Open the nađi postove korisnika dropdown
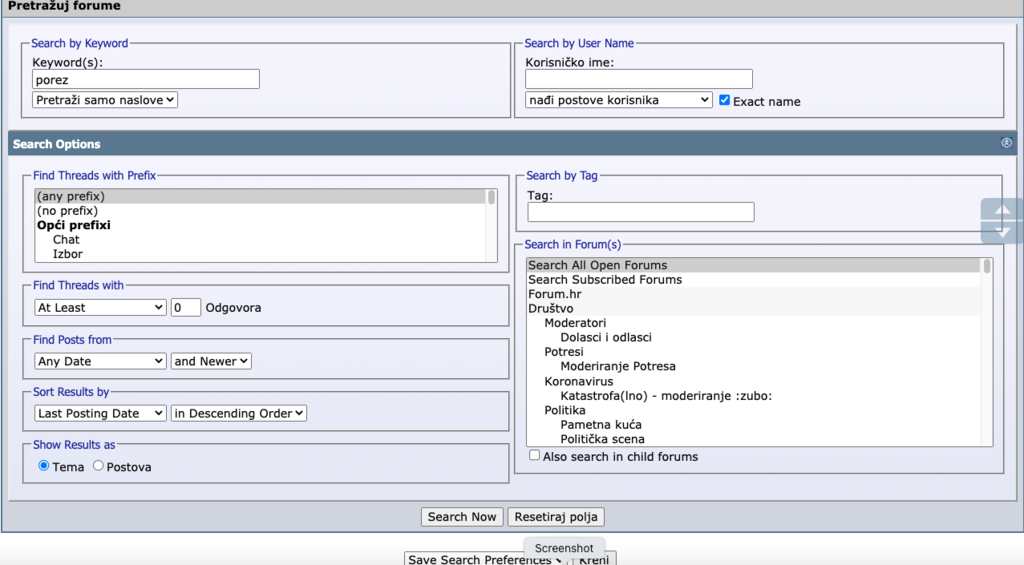 pos(618,100)
